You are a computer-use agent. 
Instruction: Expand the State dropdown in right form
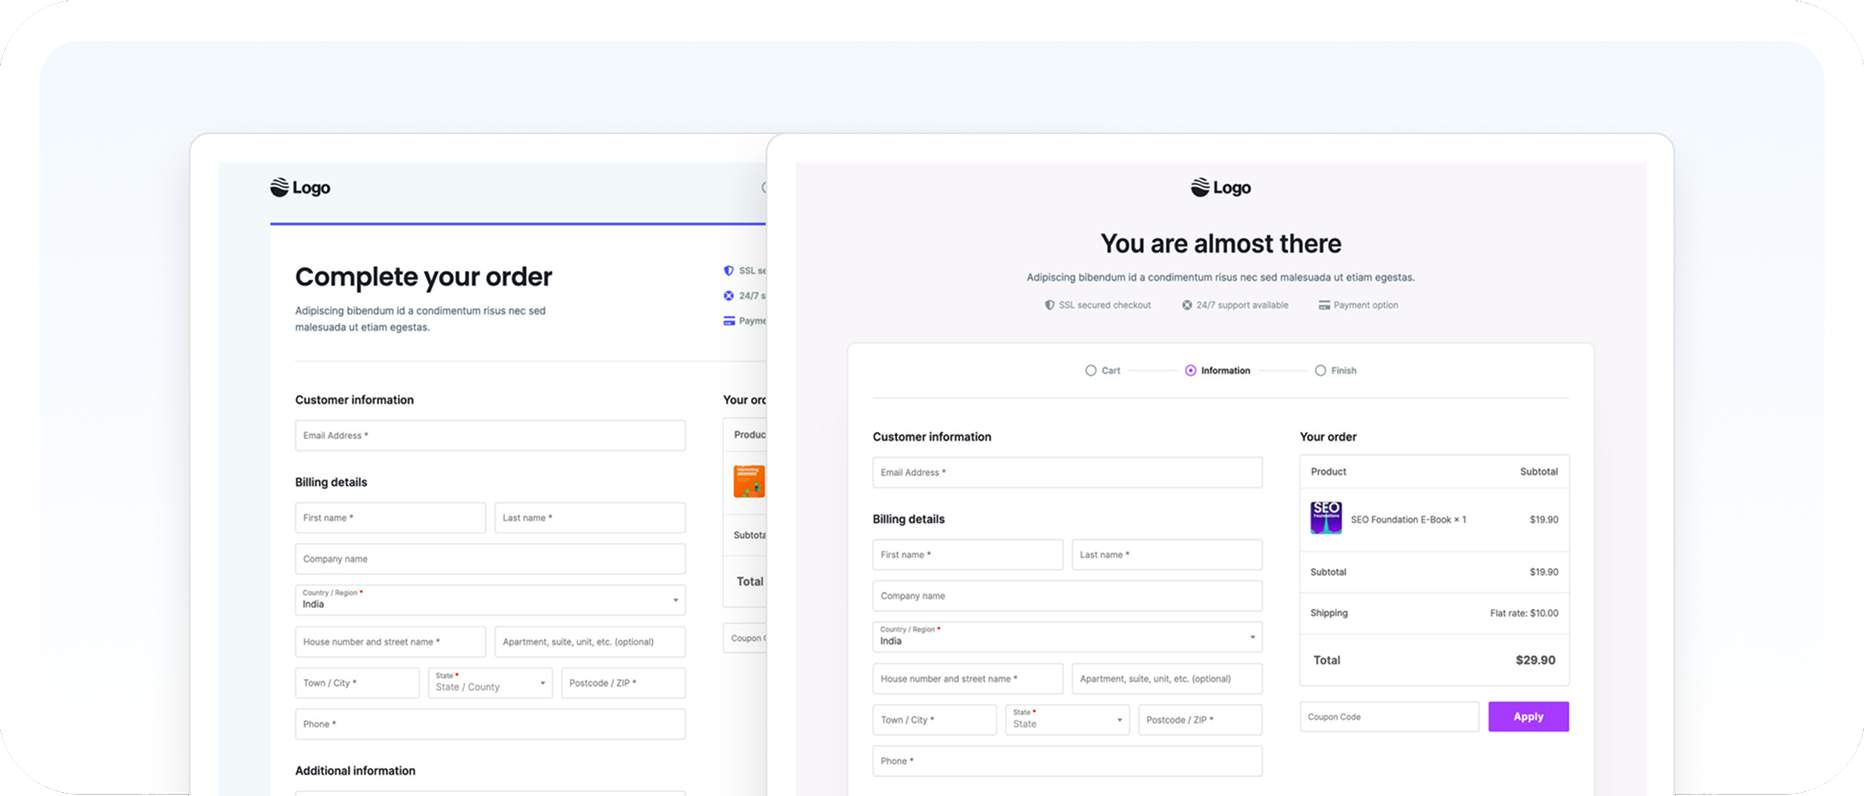[1067, 720]
